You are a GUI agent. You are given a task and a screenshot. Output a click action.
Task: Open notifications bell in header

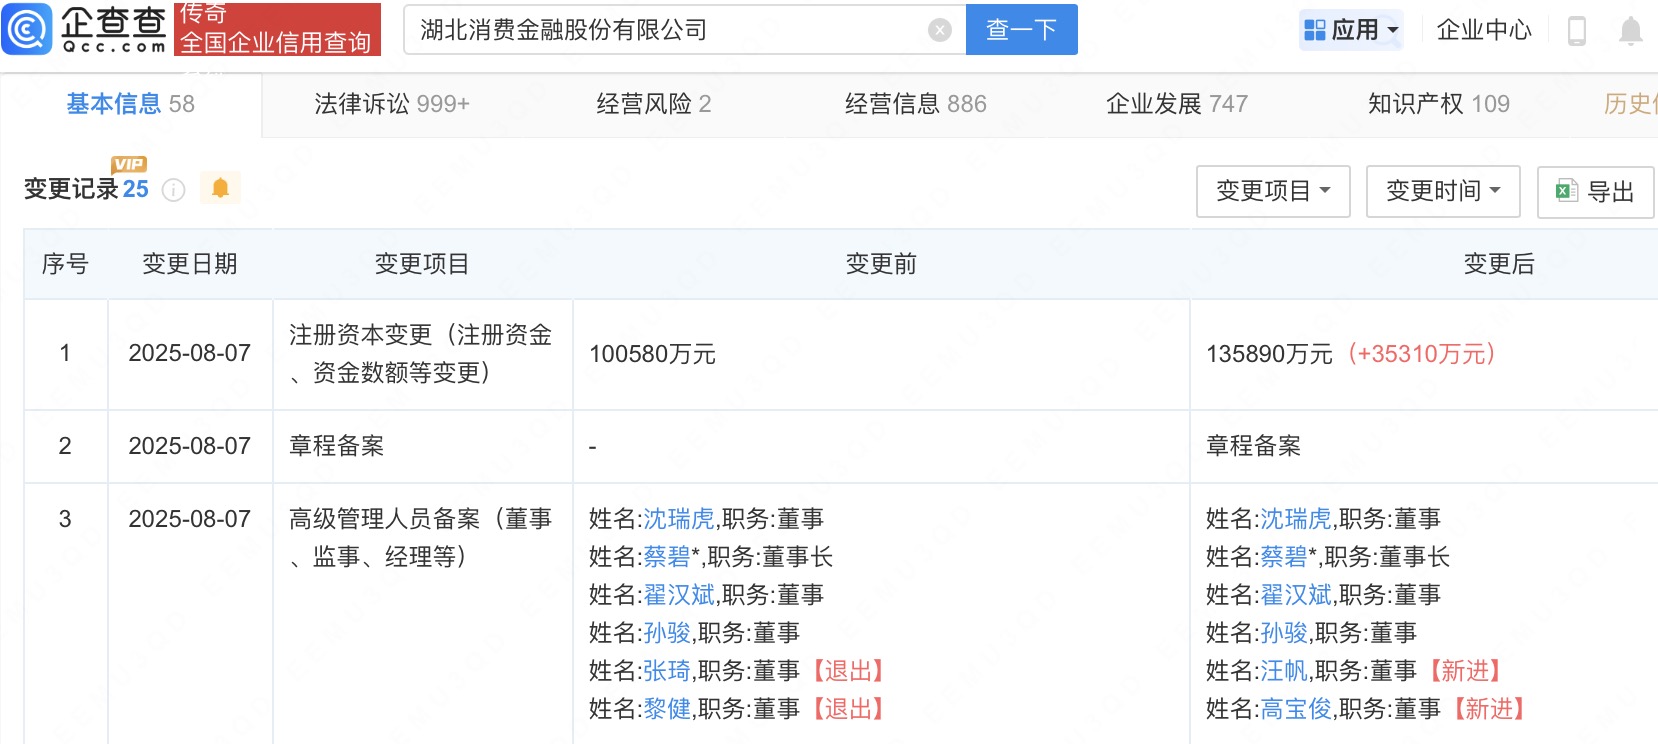point(1631,31)
